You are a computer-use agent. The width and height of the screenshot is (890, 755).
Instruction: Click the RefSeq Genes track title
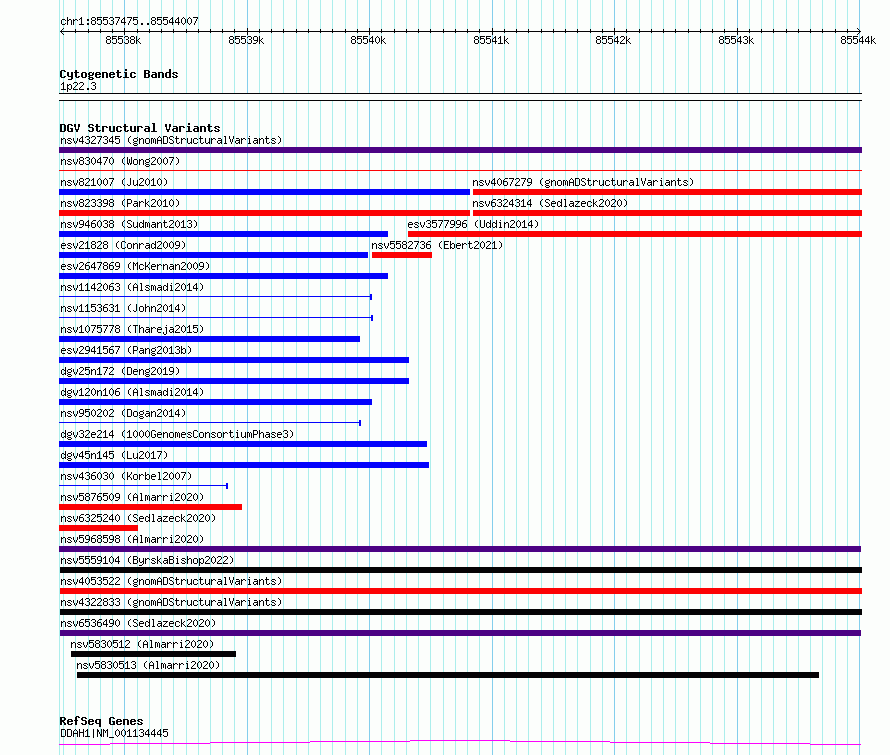(x=101, y=722)
